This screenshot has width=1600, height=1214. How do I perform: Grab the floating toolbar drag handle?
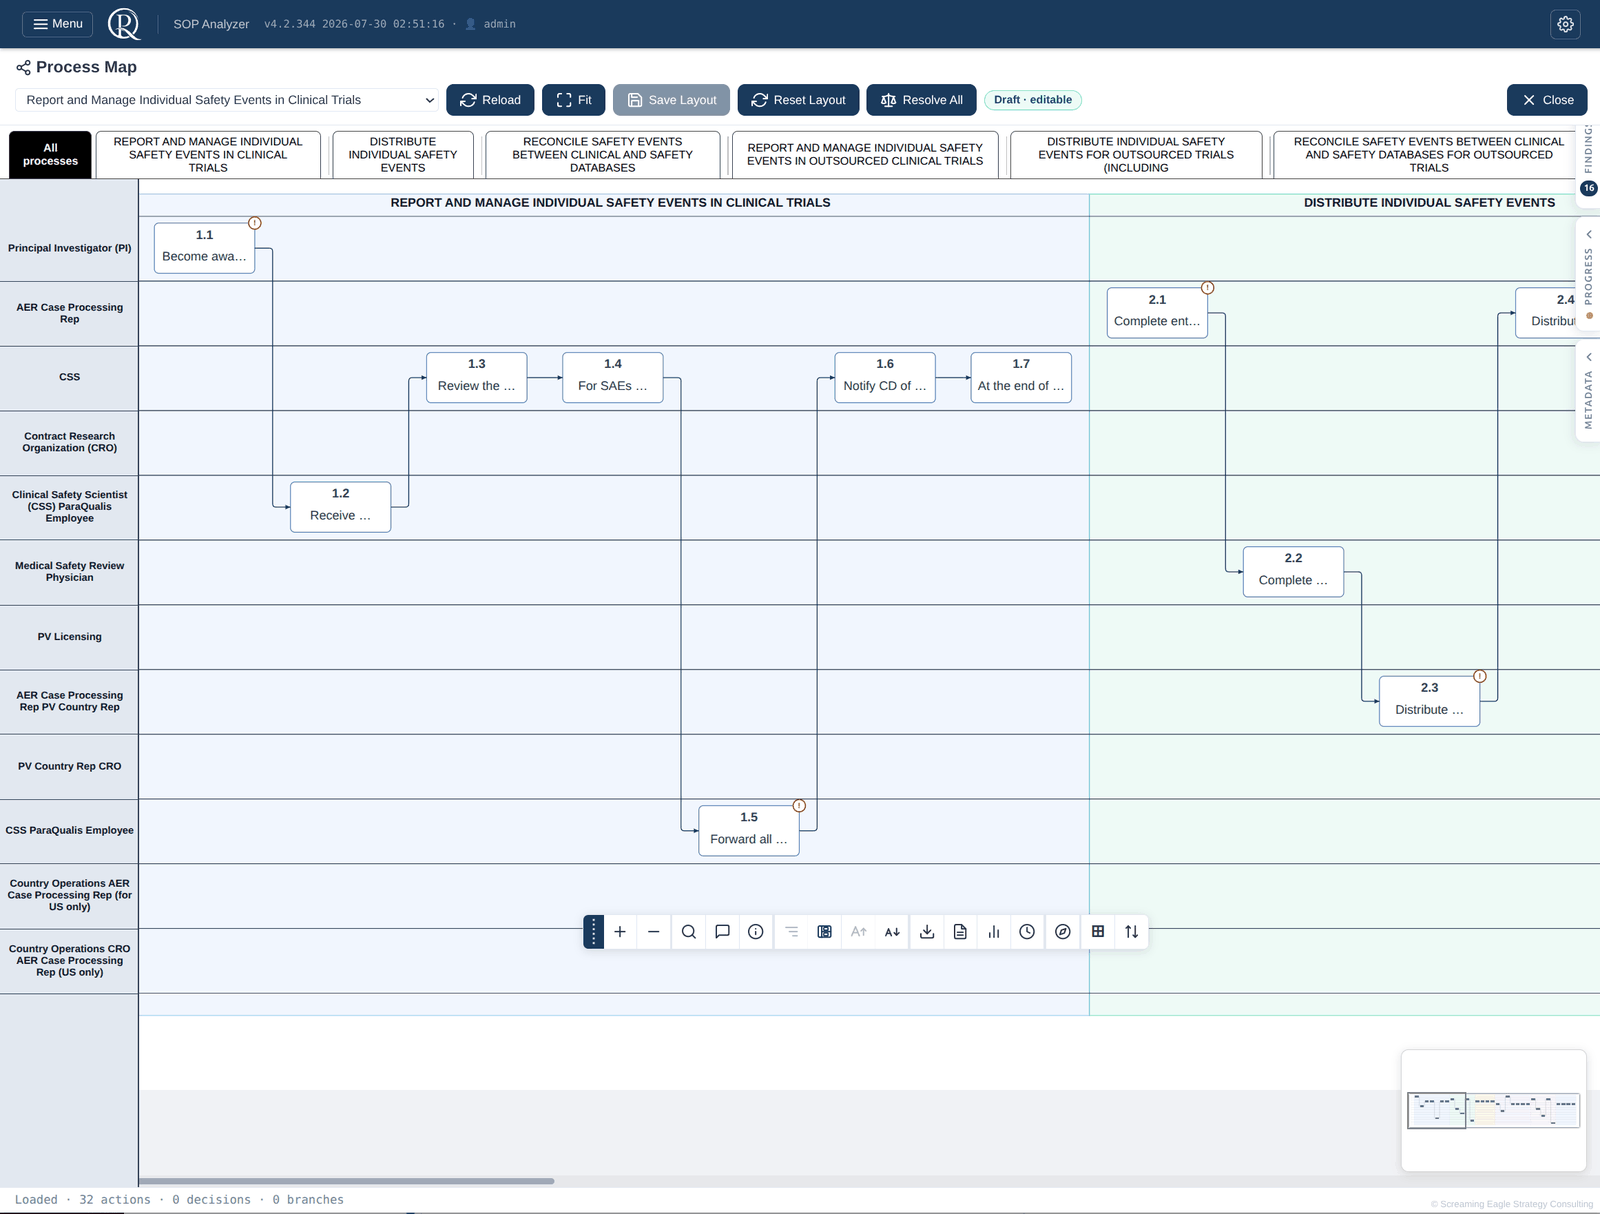click(x=593, y=931)
